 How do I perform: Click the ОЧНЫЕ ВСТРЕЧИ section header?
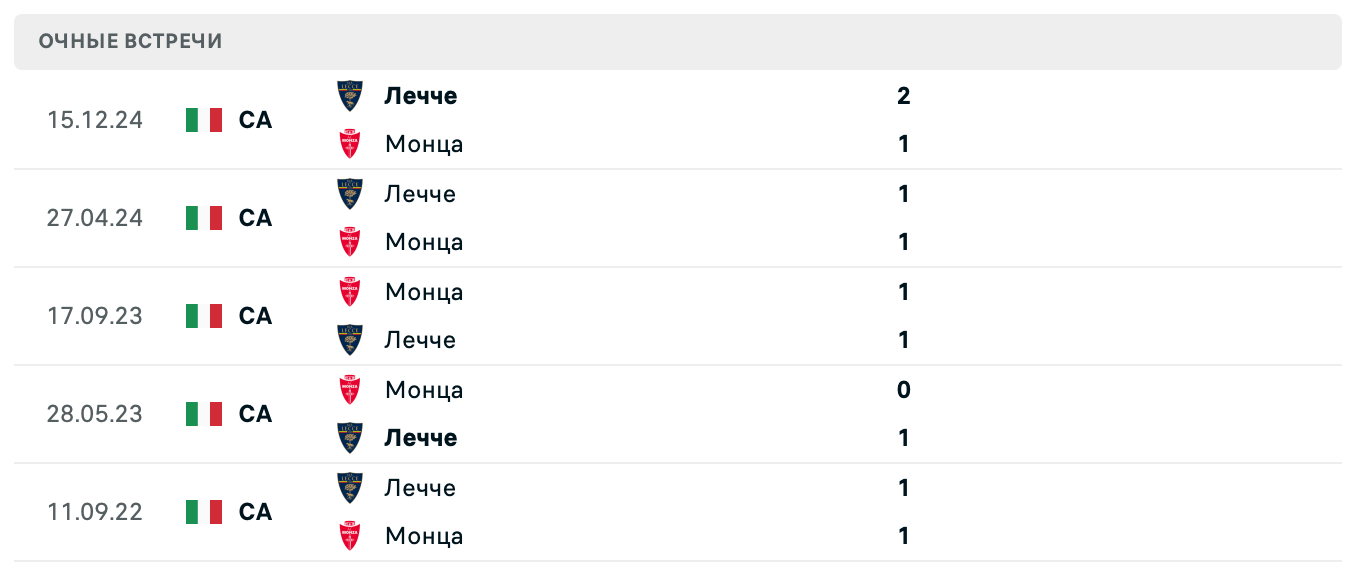click(x=131, y=41)
